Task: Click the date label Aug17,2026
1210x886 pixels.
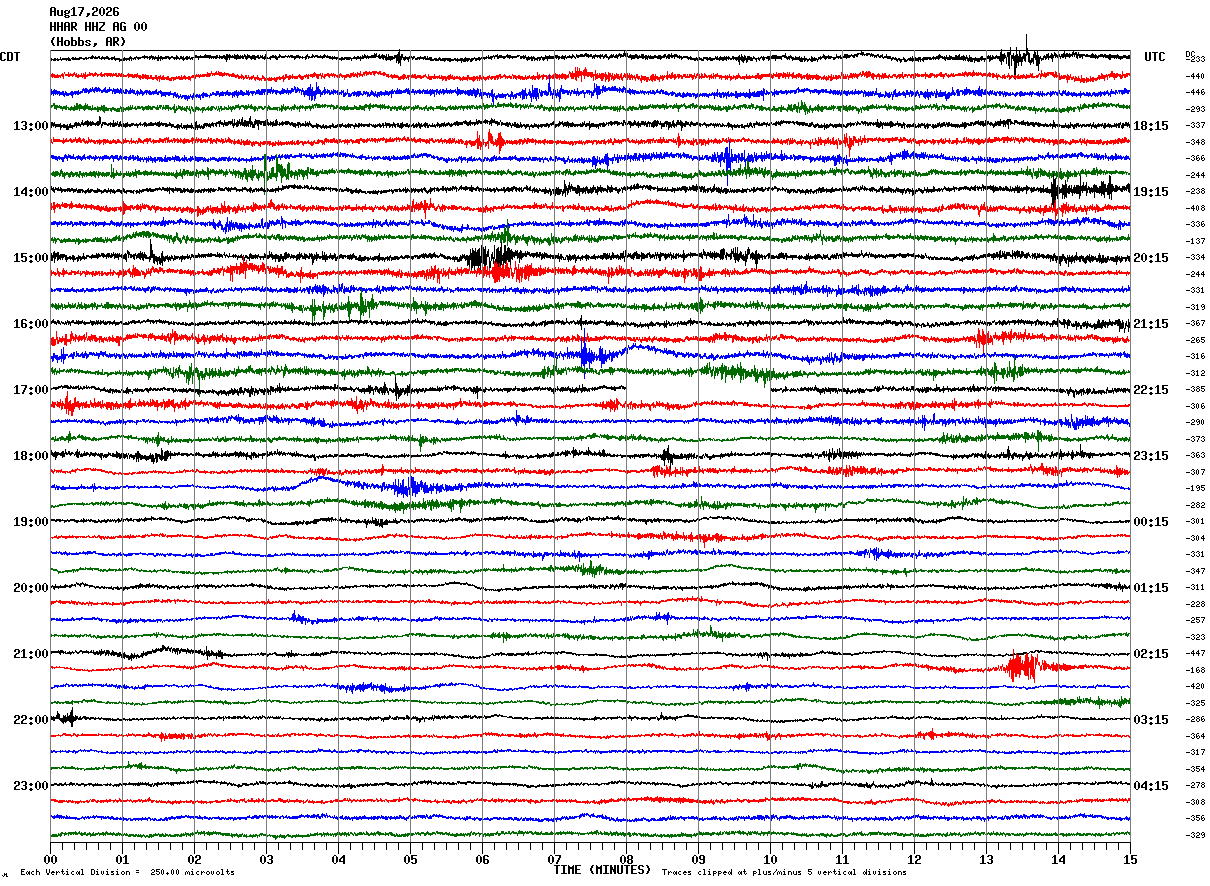Action: (x=84, y=12)
